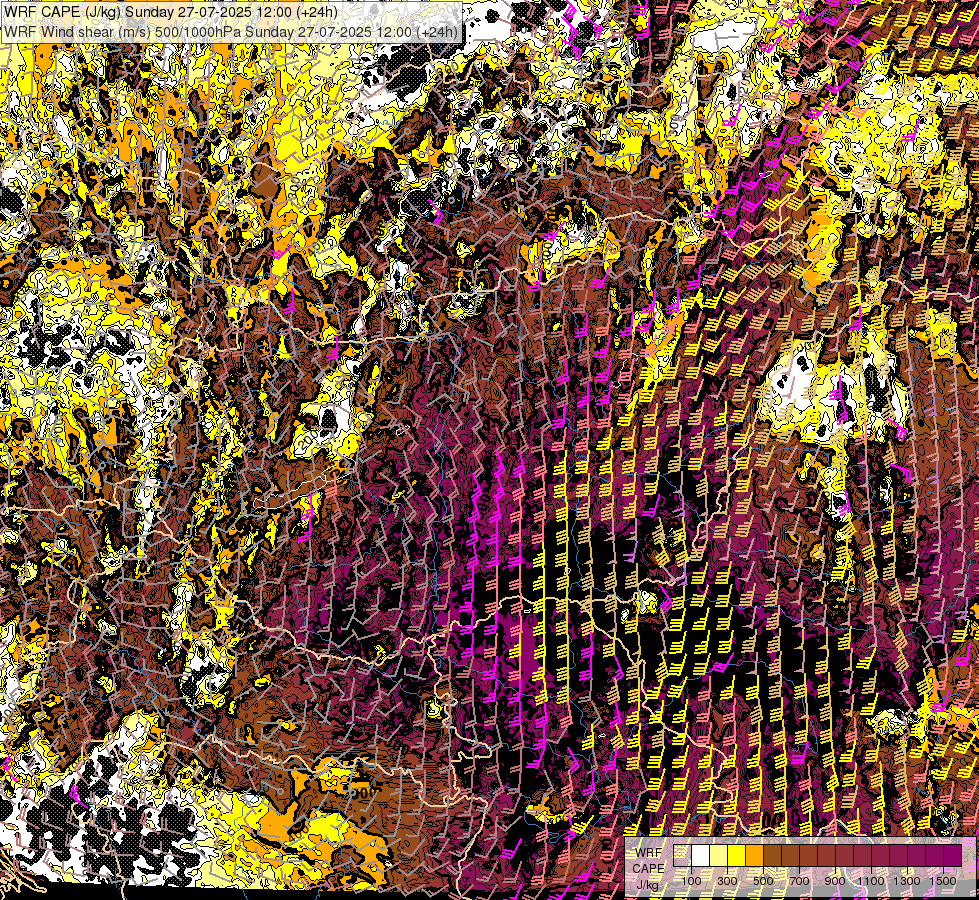Click the legend value 1300

(907, 881)
